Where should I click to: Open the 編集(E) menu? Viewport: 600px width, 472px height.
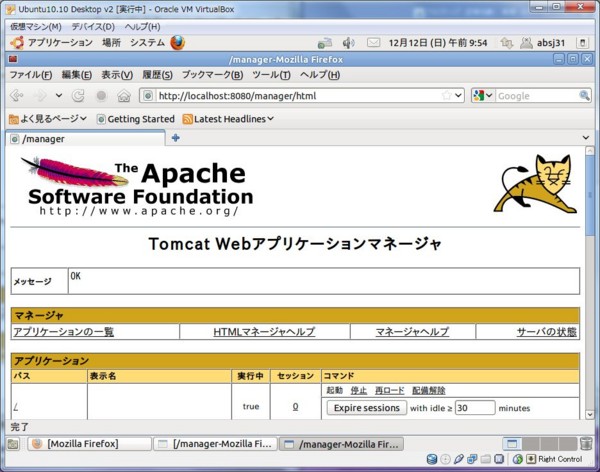(x=77, y=75)
